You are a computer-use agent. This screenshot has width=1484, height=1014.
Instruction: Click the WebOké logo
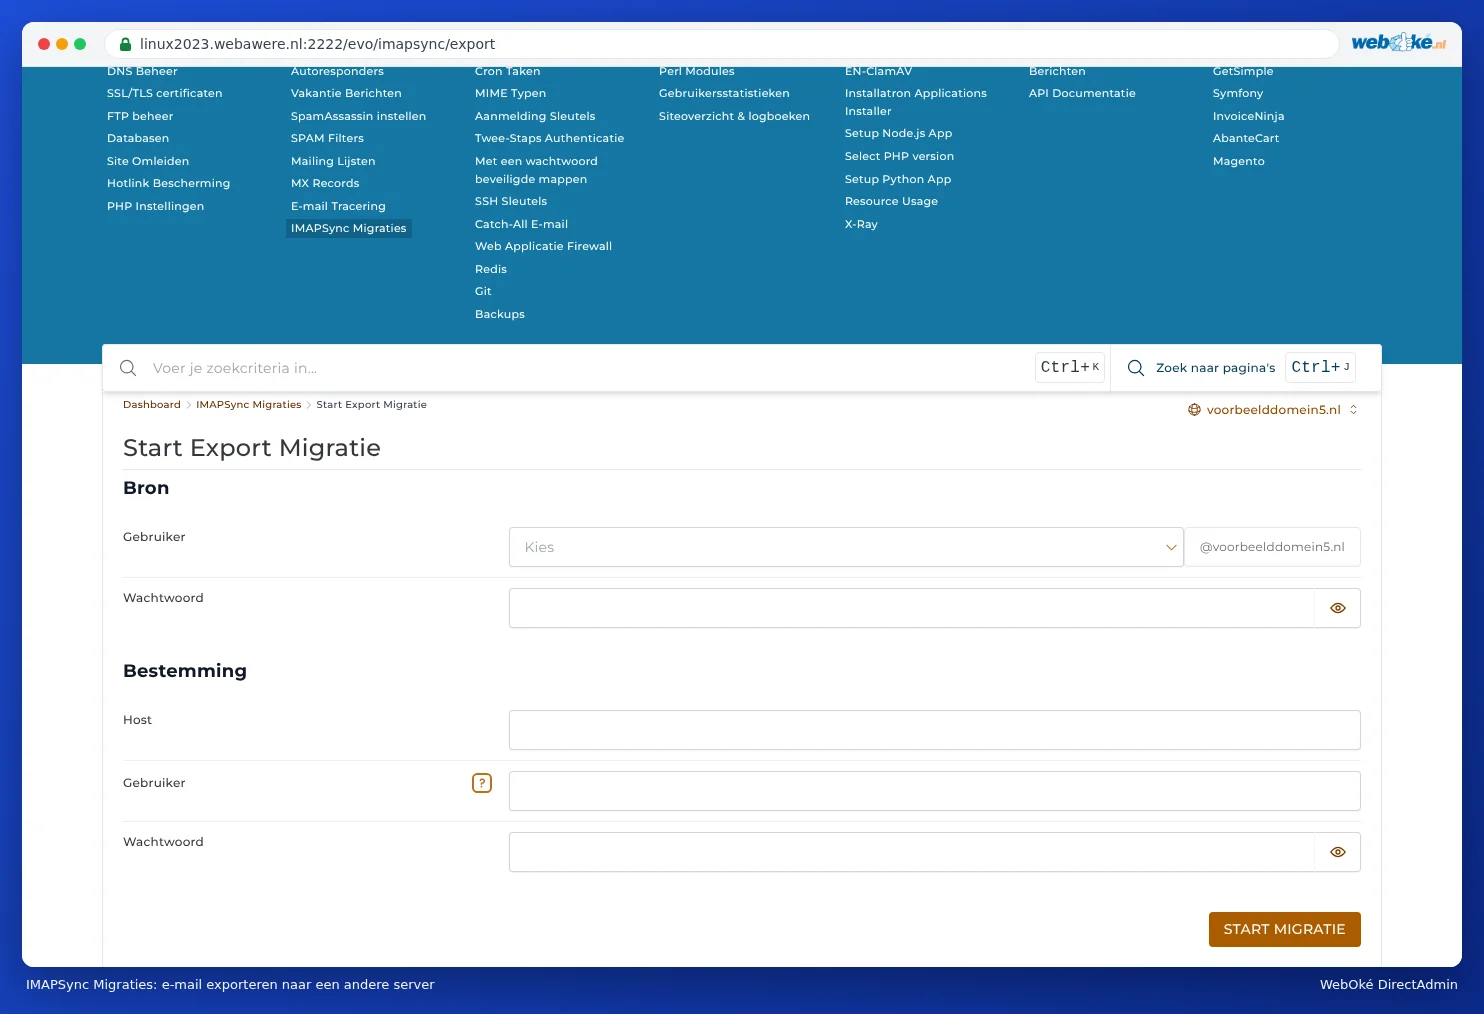coord(1398,42)
